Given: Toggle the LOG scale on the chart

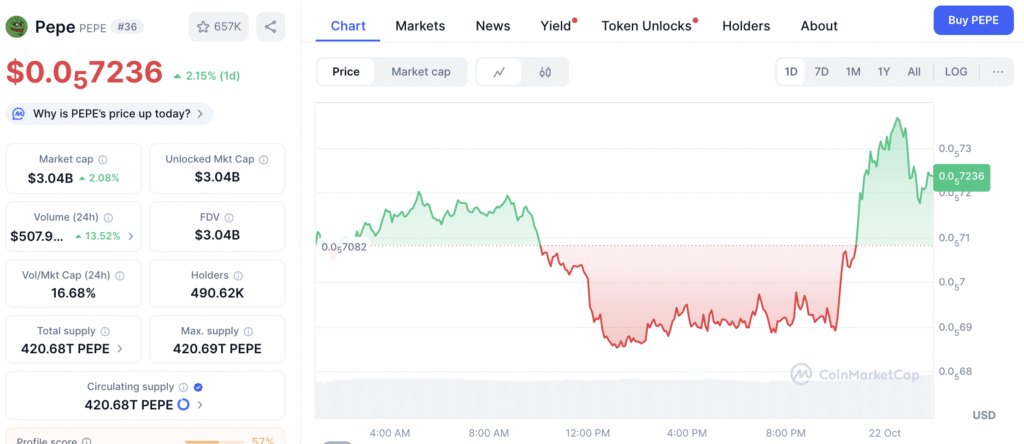Looking at the screenshot, I should pyautogui.click(x=955, y=72).
